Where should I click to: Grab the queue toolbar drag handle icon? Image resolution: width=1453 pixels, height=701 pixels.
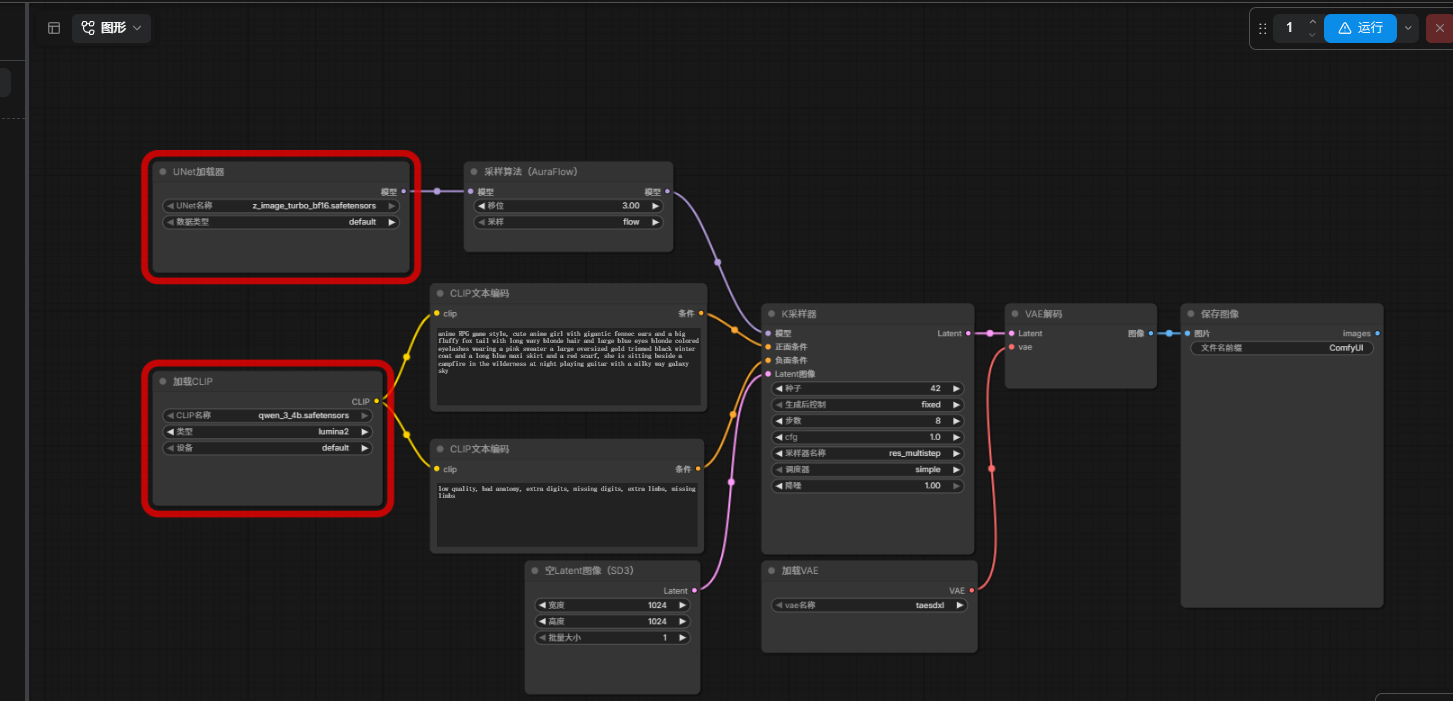[x=1262, y=28]
